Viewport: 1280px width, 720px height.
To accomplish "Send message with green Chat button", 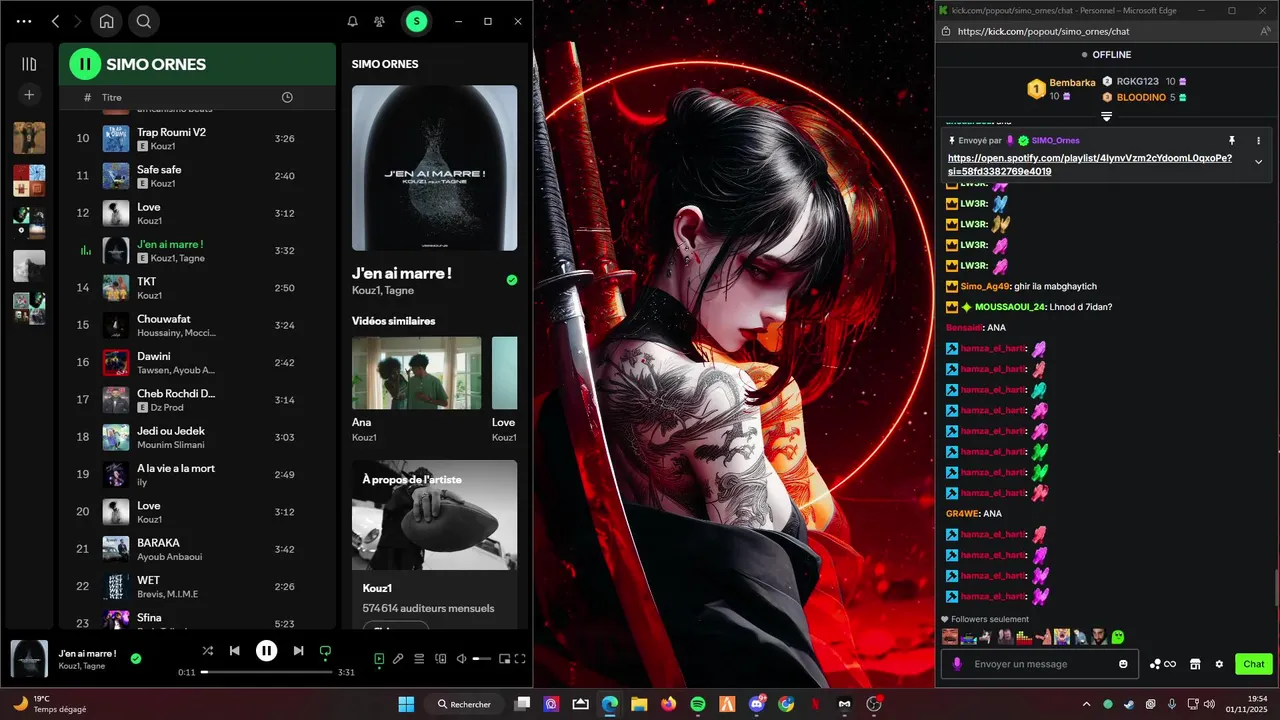I will 1254,664.
